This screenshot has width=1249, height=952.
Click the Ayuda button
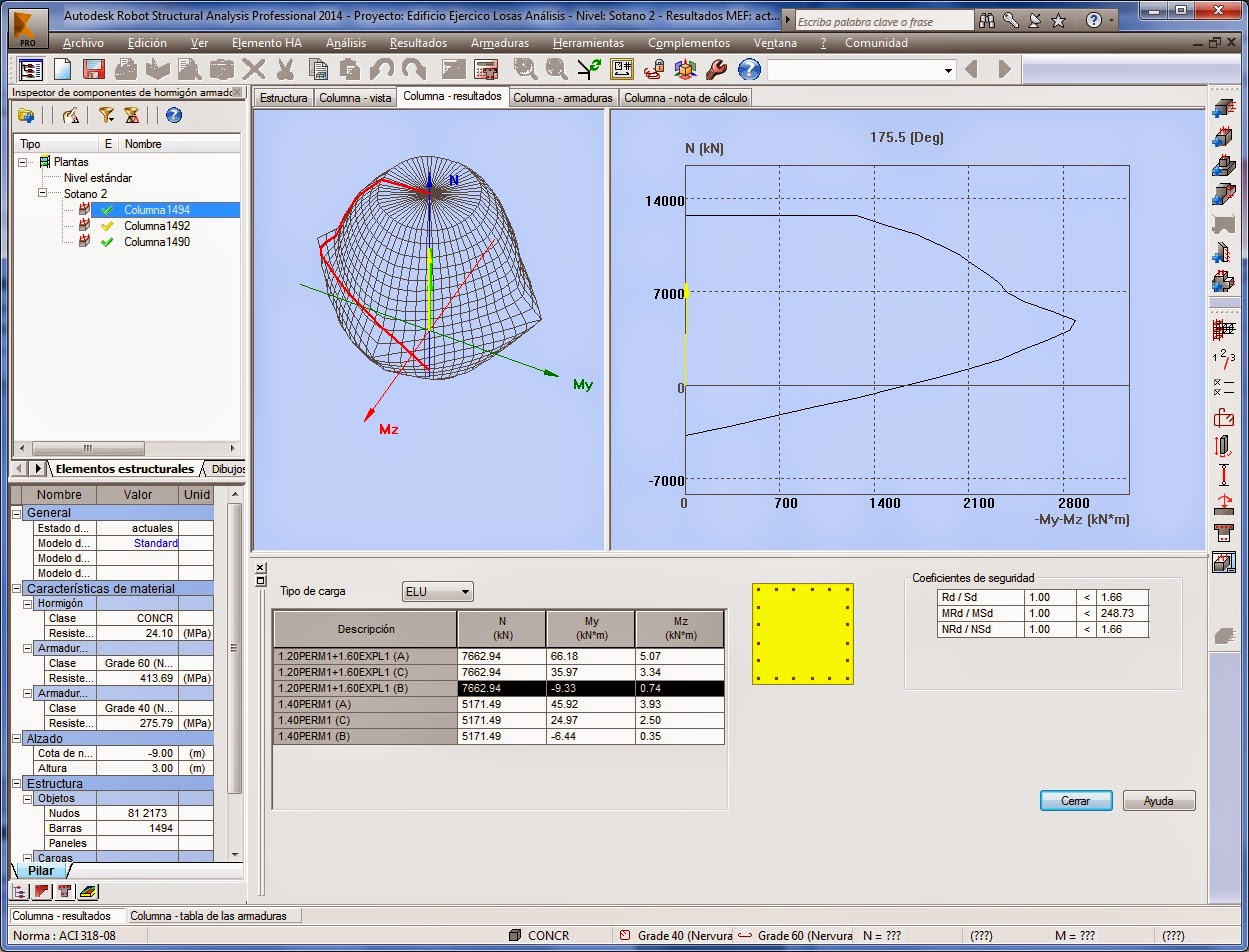1158,800
